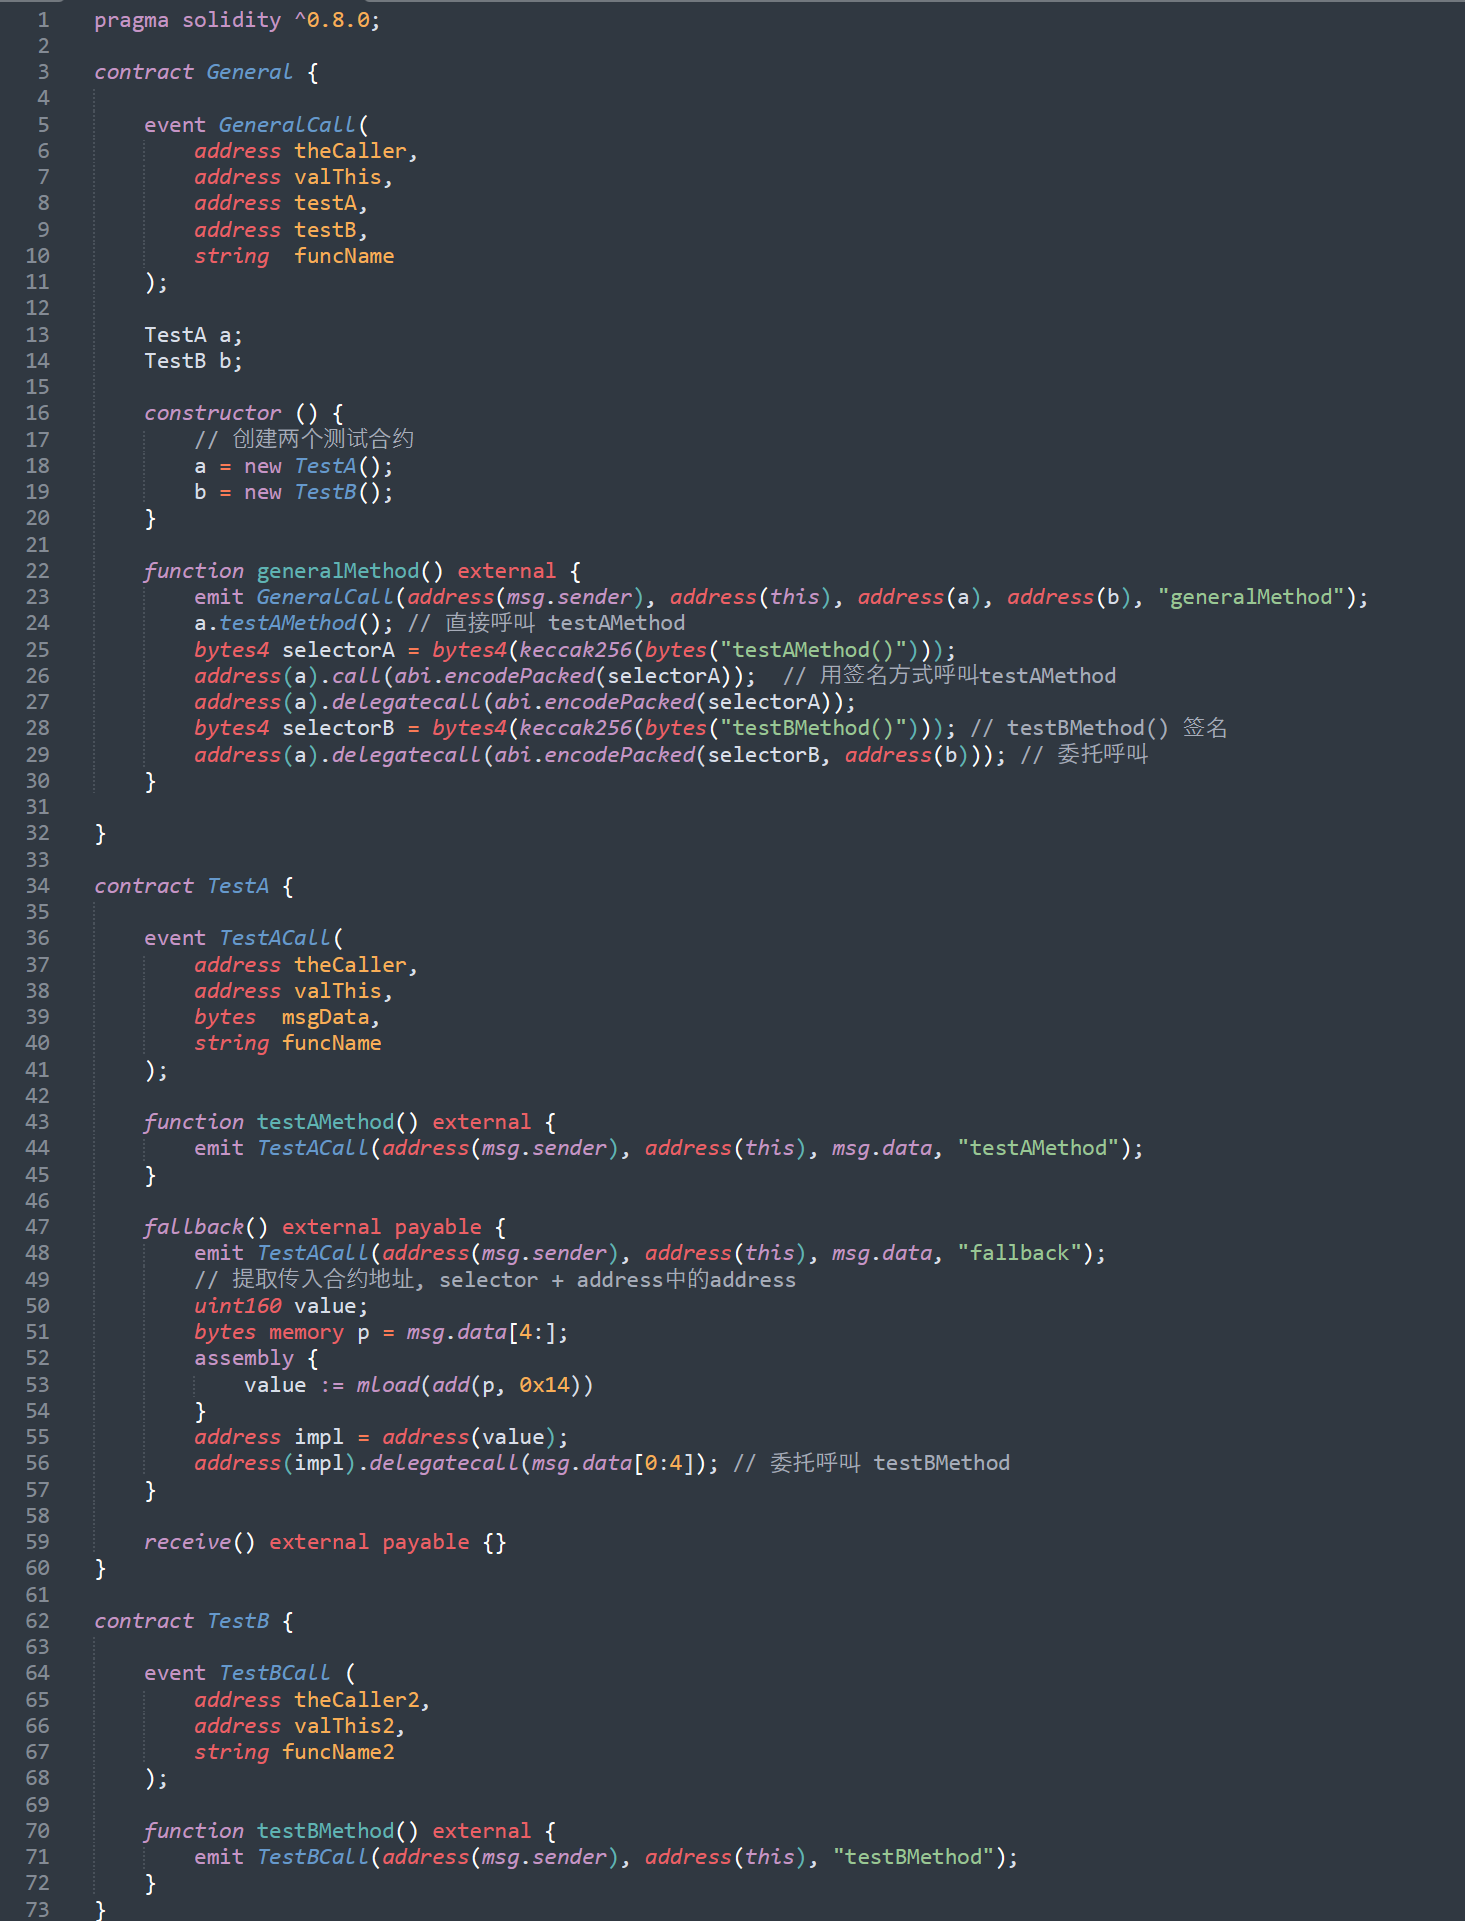1465x1921 pixels.
Task: Click 'theCaller' parameter on line 6
Action: (351, 151)
